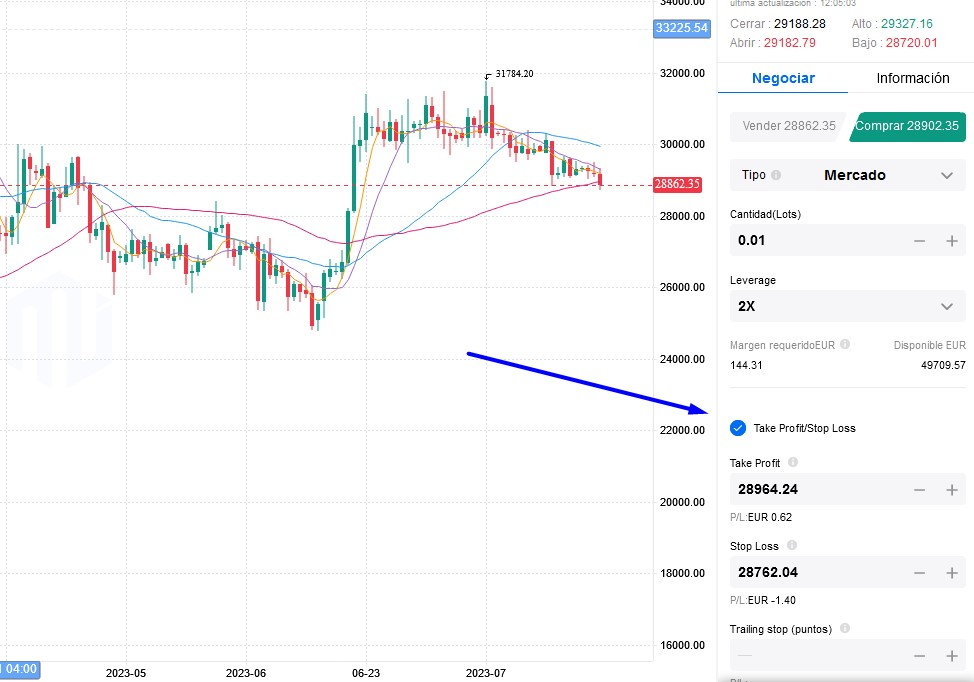Expand the Leverage 2X dropdown

click(x=847, y=306)
